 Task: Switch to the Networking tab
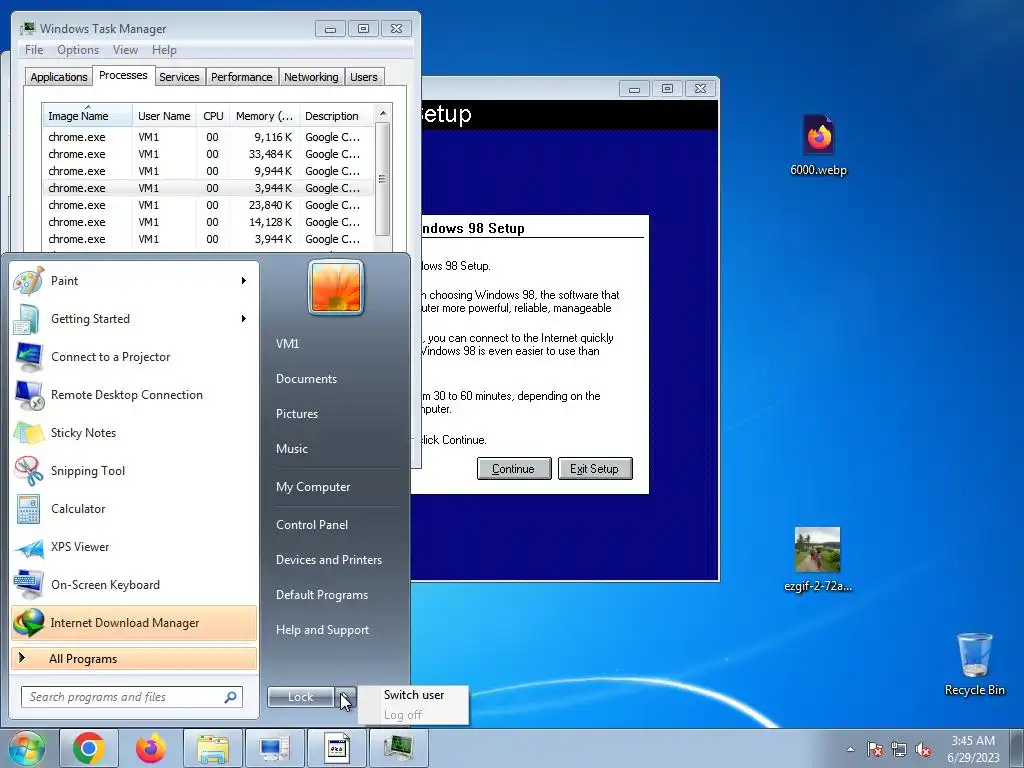click(x=311, y=77)
